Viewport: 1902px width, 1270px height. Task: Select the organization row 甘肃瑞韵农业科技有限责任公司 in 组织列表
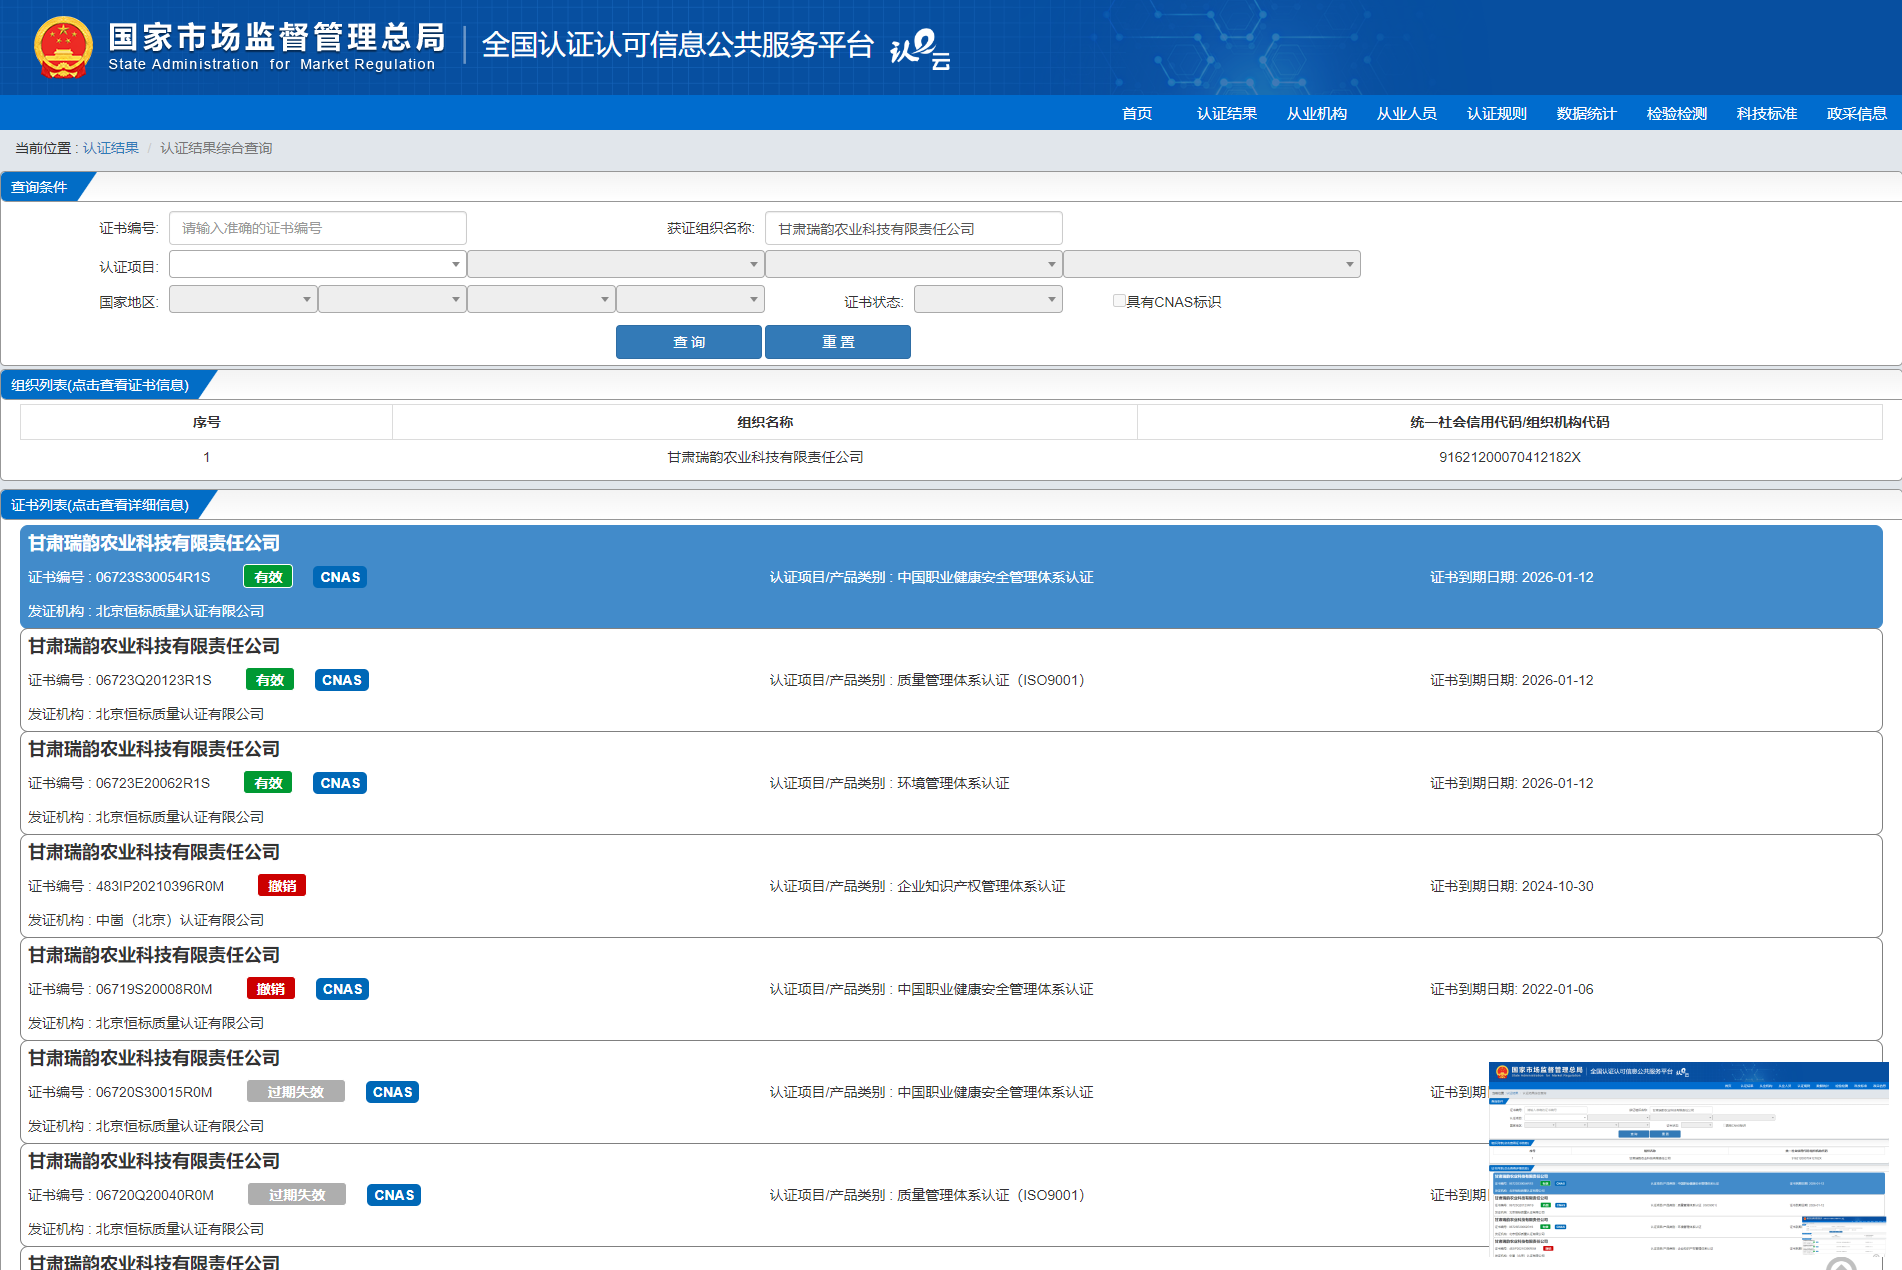tap(765, 457)
